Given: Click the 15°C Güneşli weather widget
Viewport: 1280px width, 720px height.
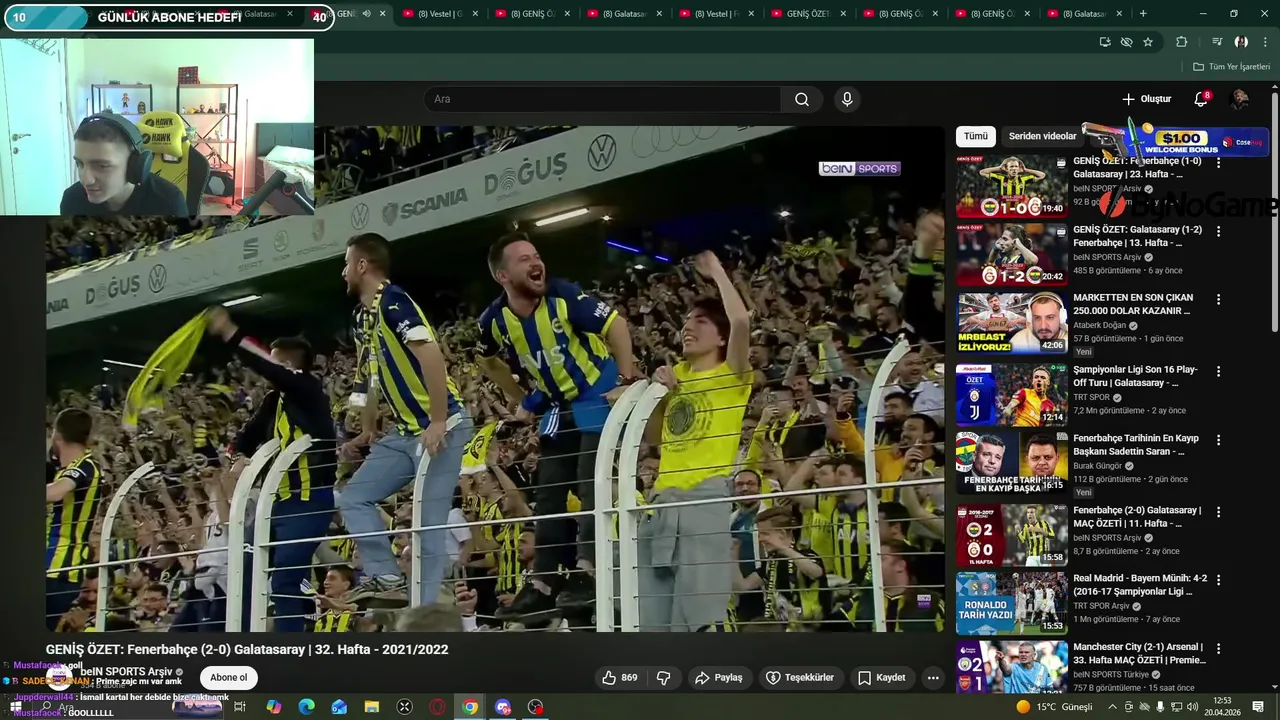Looking at the screenshot, I should [1054, 707].
